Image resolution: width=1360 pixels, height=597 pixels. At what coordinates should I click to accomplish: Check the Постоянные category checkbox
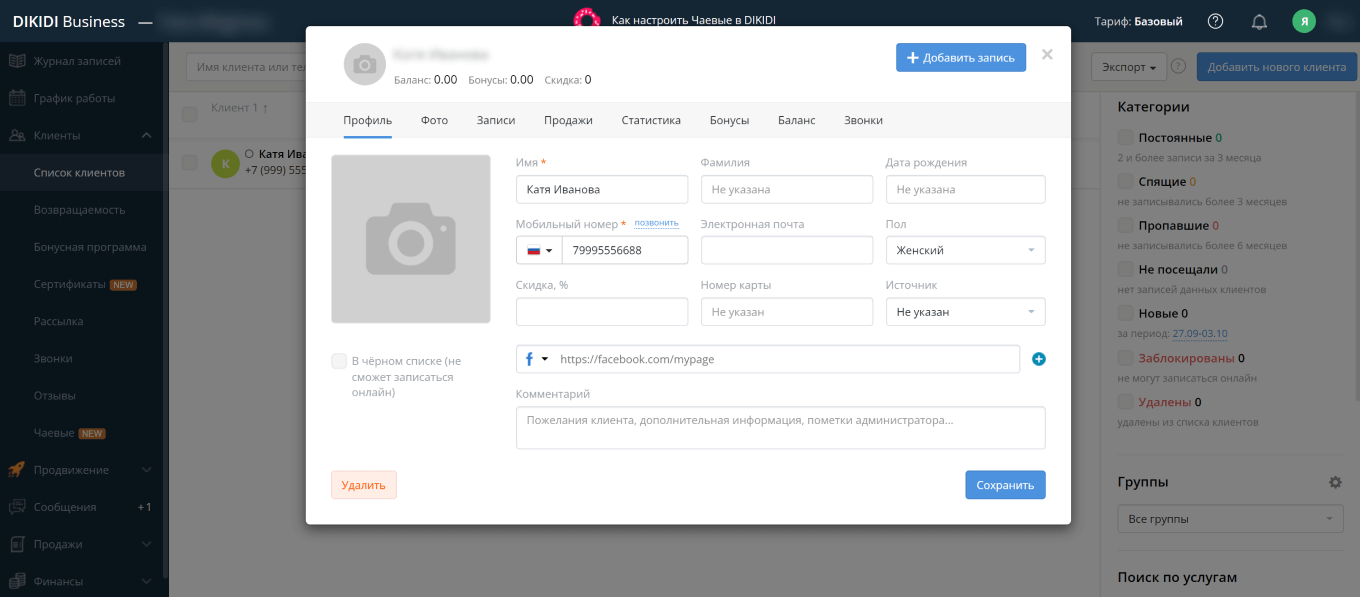point(1126,137)
